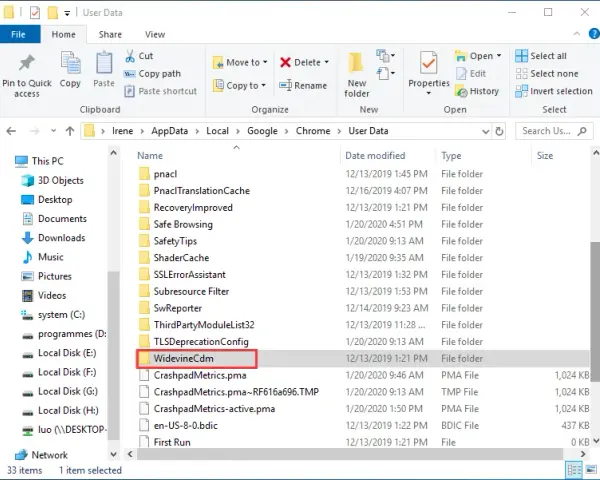Click the file list vertical scrollbar thumb

[595, 312]
